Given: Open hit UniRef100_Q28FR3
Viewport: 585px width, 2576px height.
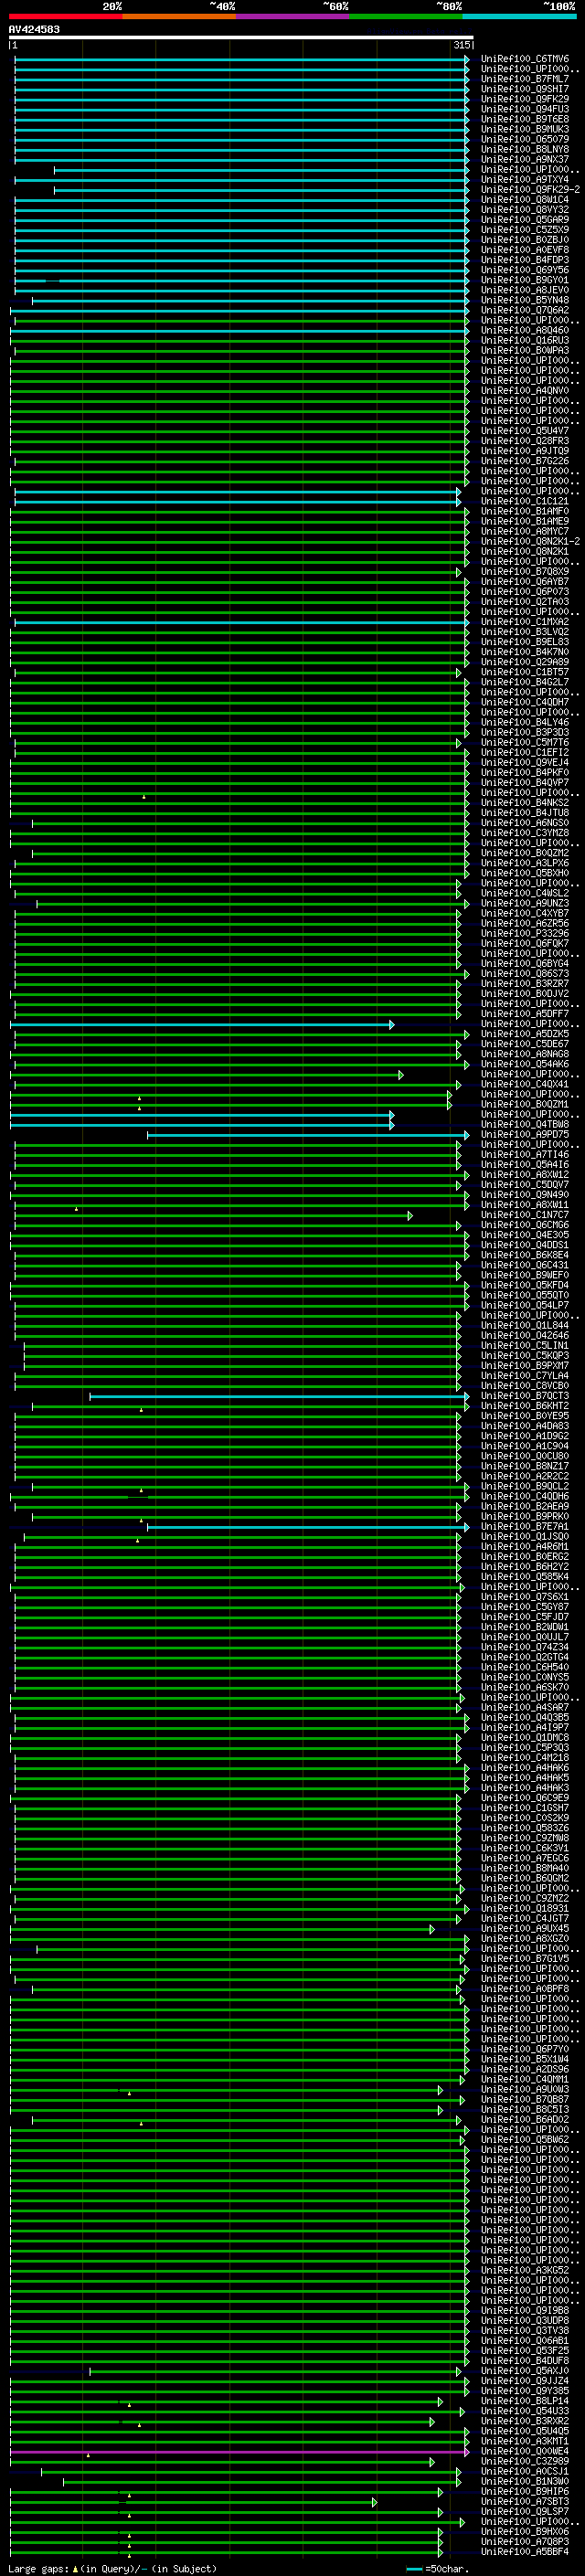Looking at the screenshot, I should click(524, 441).
